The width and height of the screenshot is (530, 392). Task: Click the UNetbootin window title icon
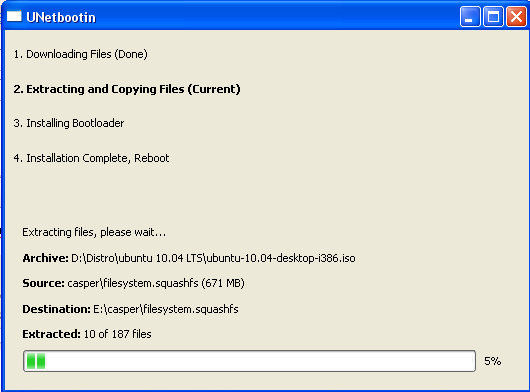pos(14,16)
